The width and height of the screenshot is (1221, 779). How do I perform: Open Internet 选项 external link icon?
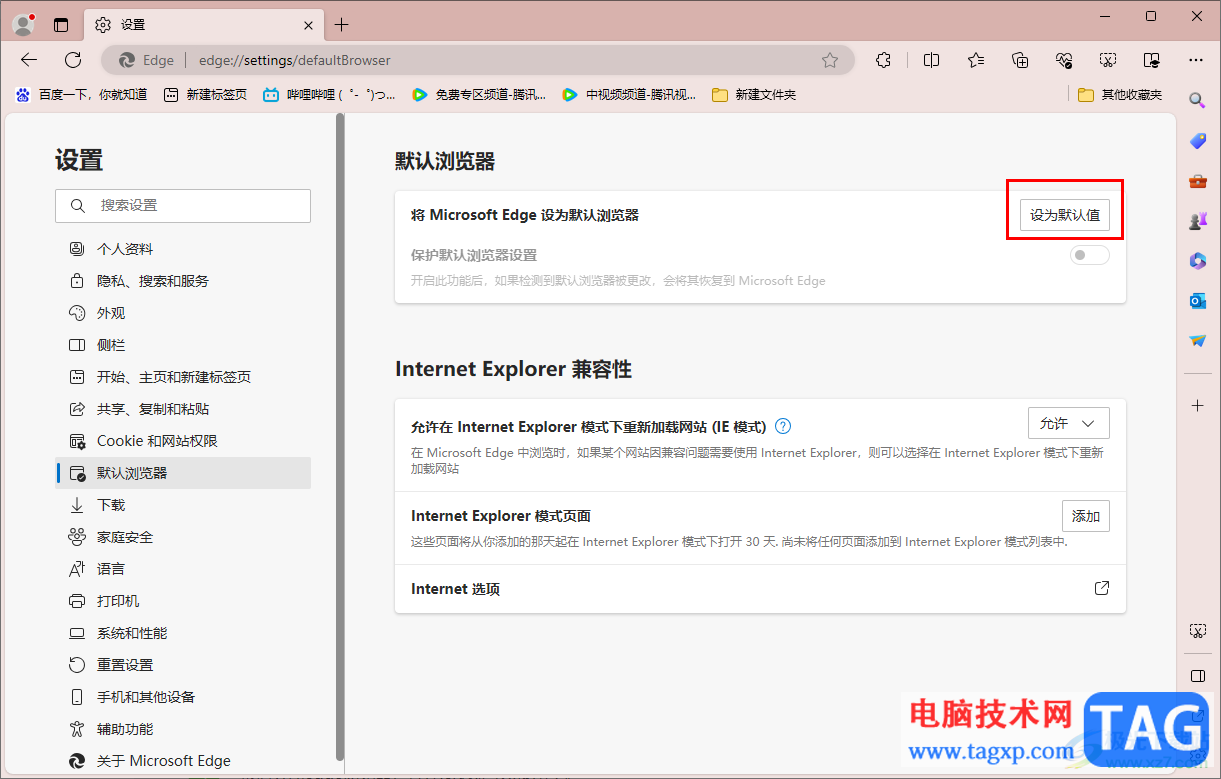point(1101,588)
